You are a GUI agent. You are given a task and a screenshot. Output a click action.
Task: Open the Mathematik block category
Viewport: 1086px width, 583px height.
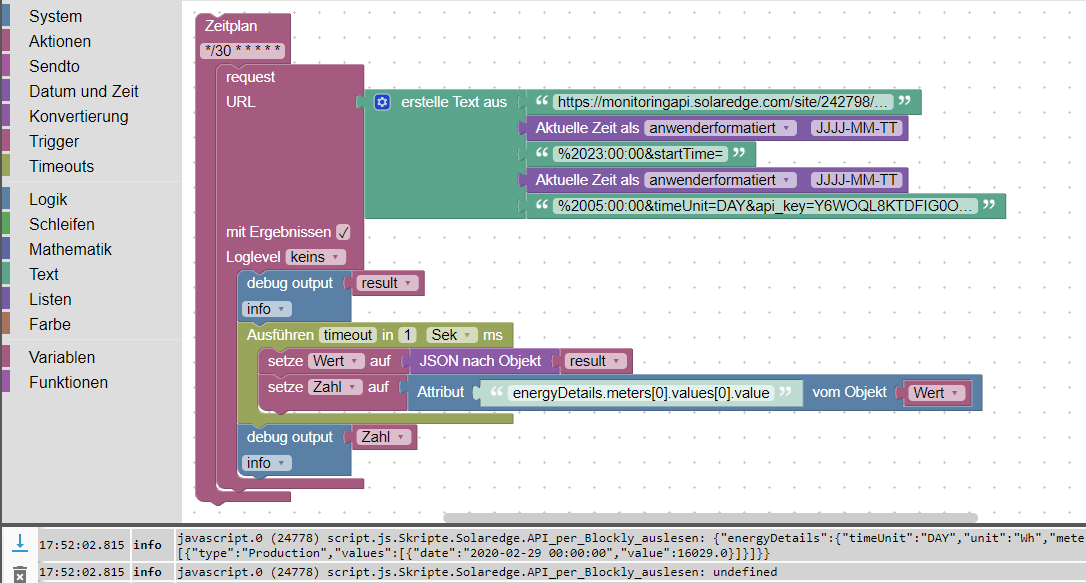pos(70,249)
